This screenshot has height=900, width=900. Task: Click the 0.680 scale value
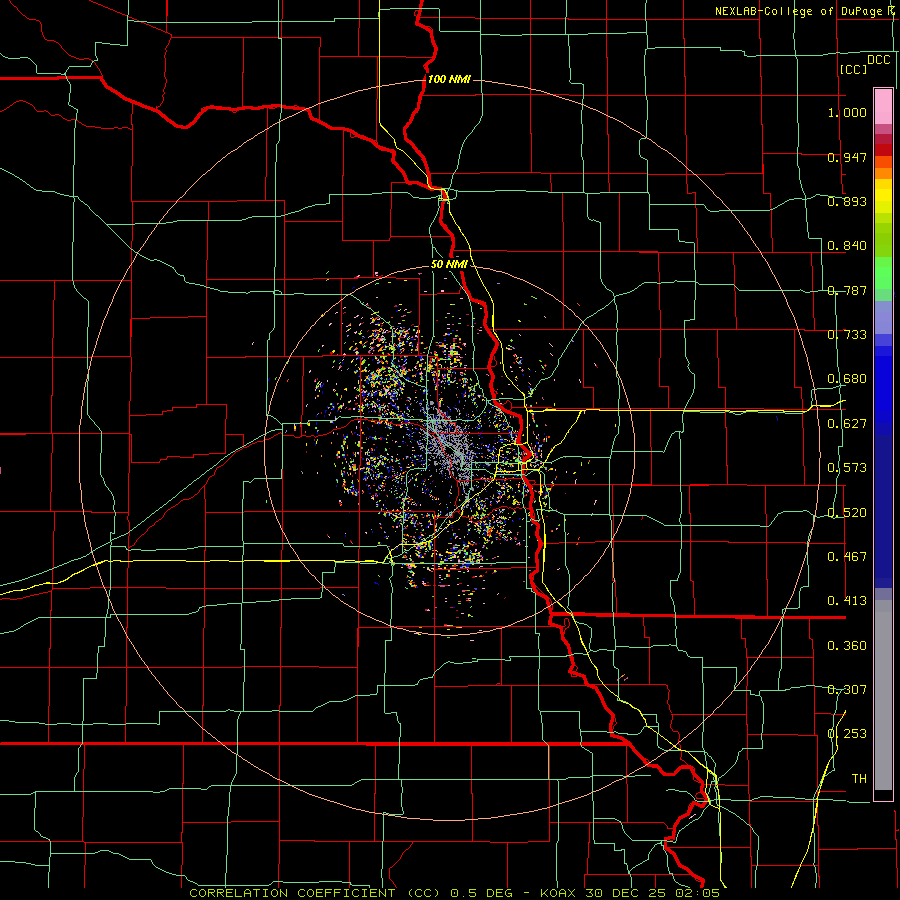coord(847,379)
